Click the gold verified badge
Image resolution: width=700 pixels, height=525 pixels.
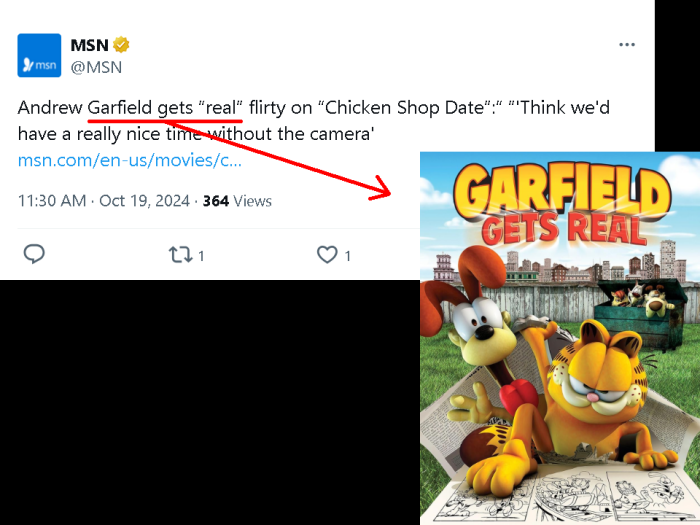(x=121, y=45)
